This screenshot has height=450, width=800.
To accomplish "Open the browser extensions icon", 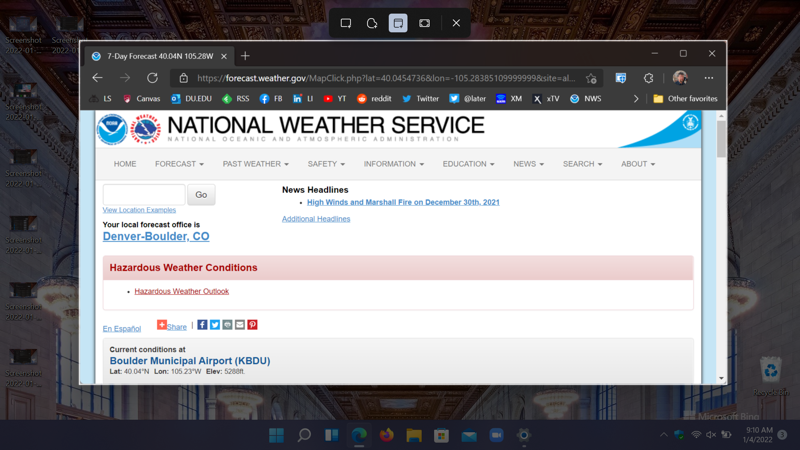I will click(x=648, y=78).
